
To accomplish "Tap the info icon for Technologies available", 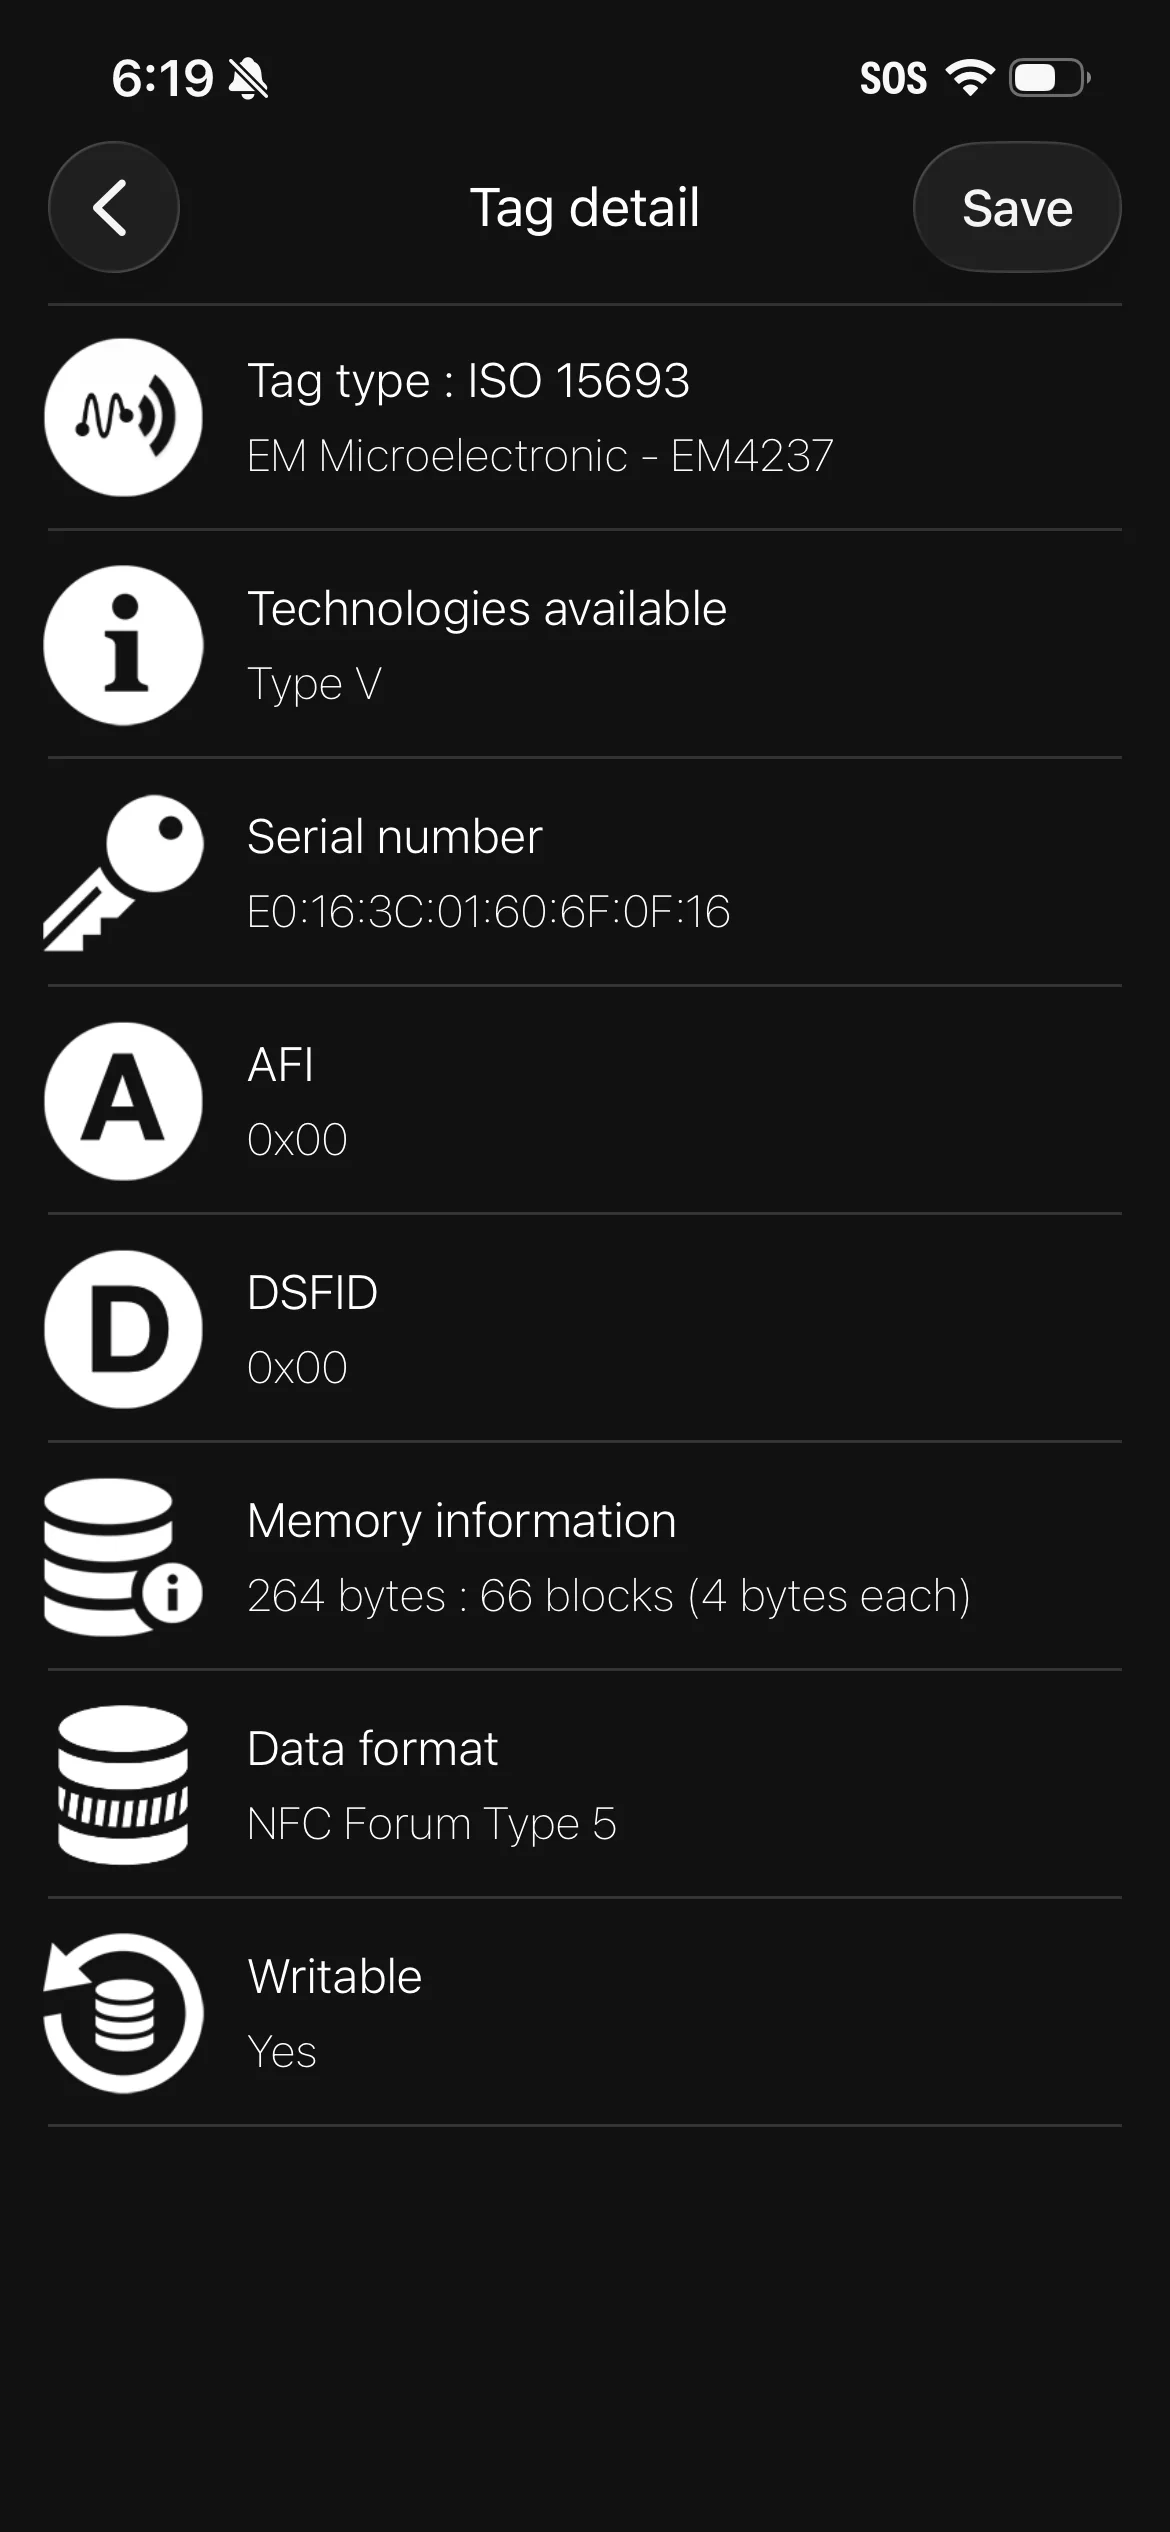I will point(123,645).
